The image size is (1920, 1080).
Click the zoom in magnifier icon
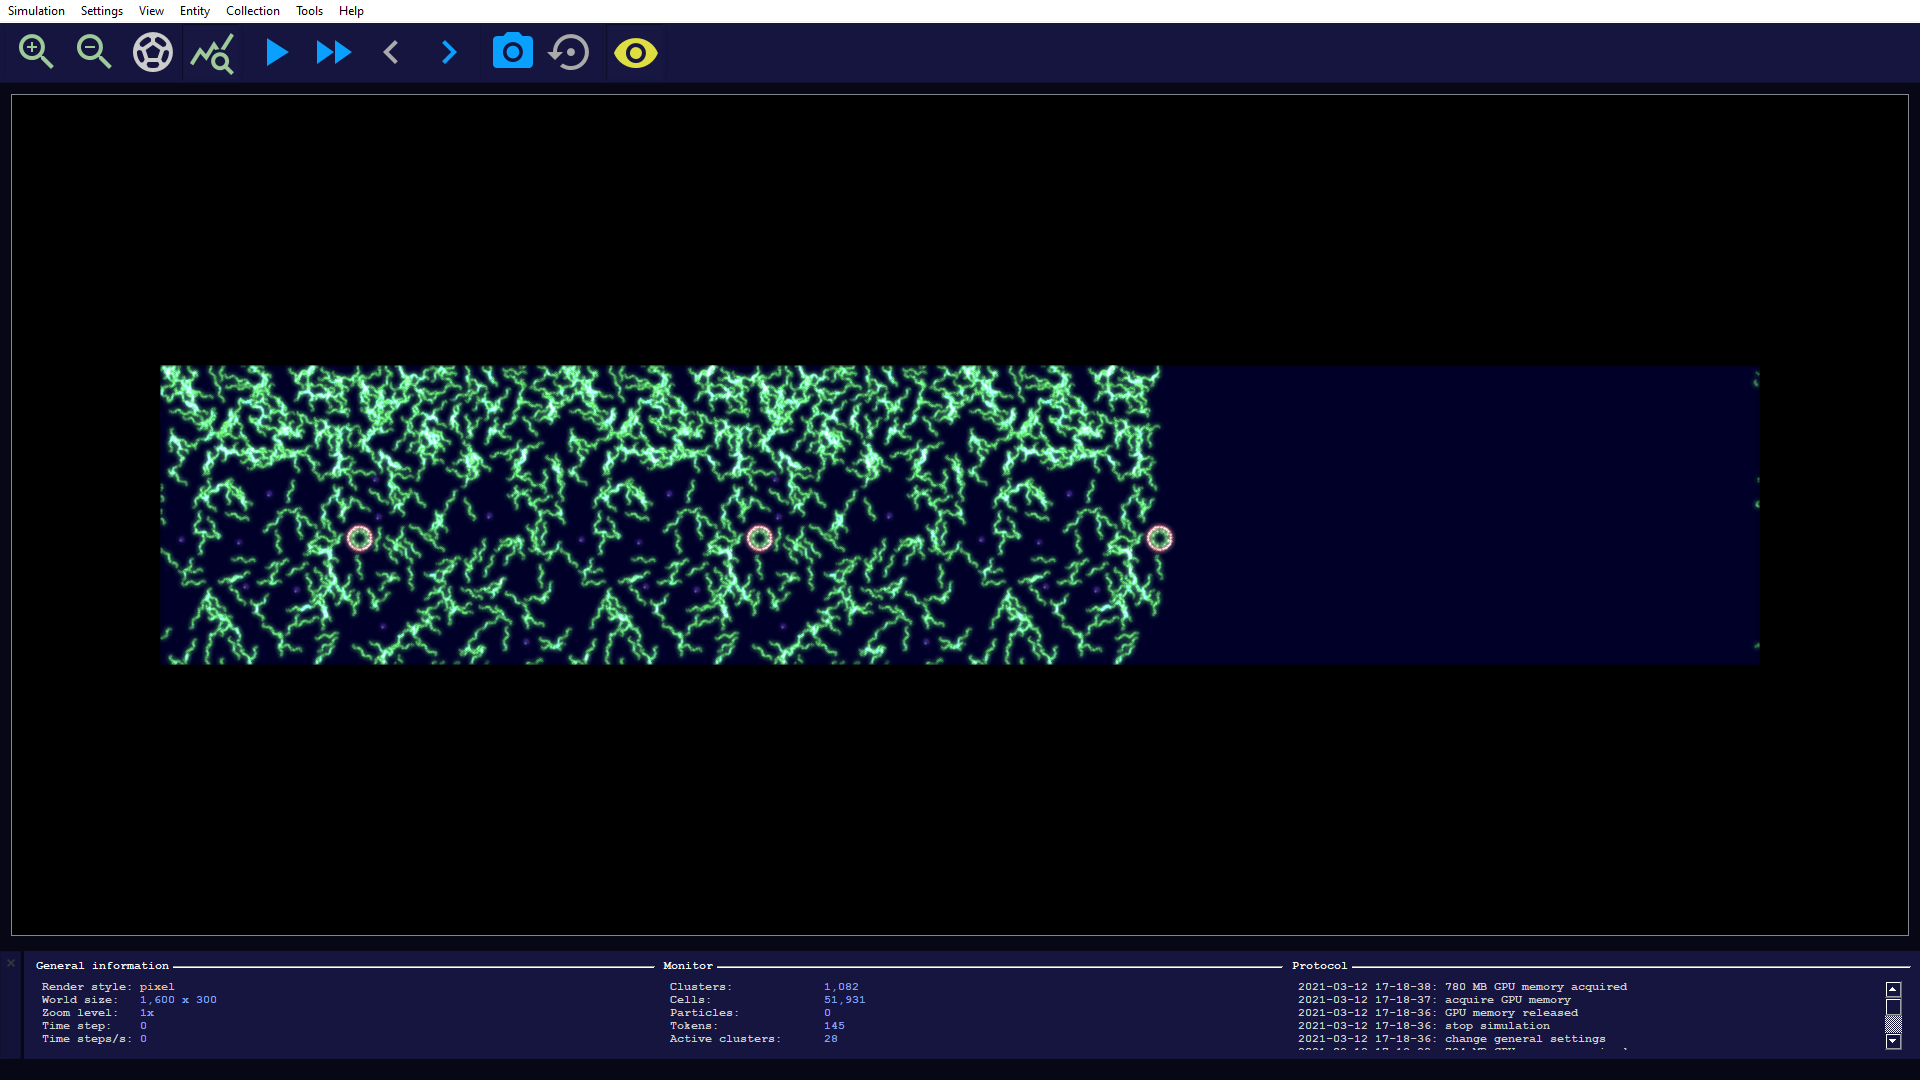[36, 52]
